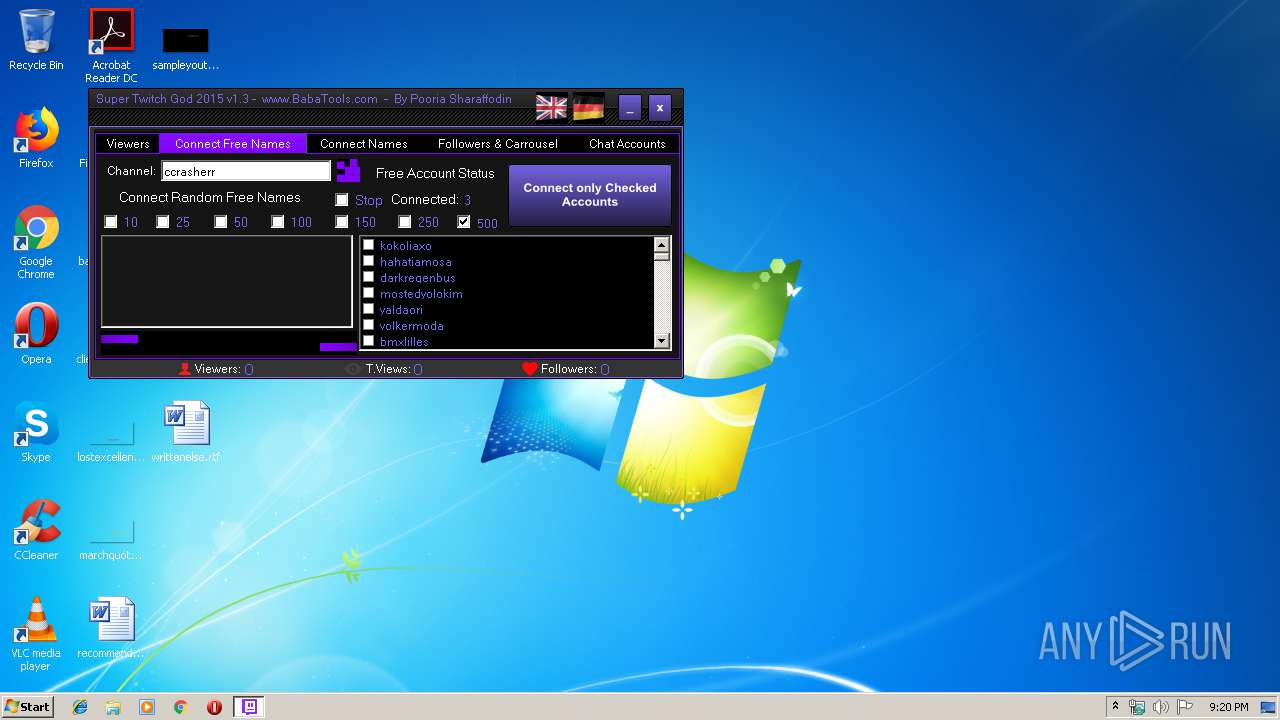This screenshot has height=720, width=1280.
Task: Launch Opera from the desktop
Action: [36, 334]
